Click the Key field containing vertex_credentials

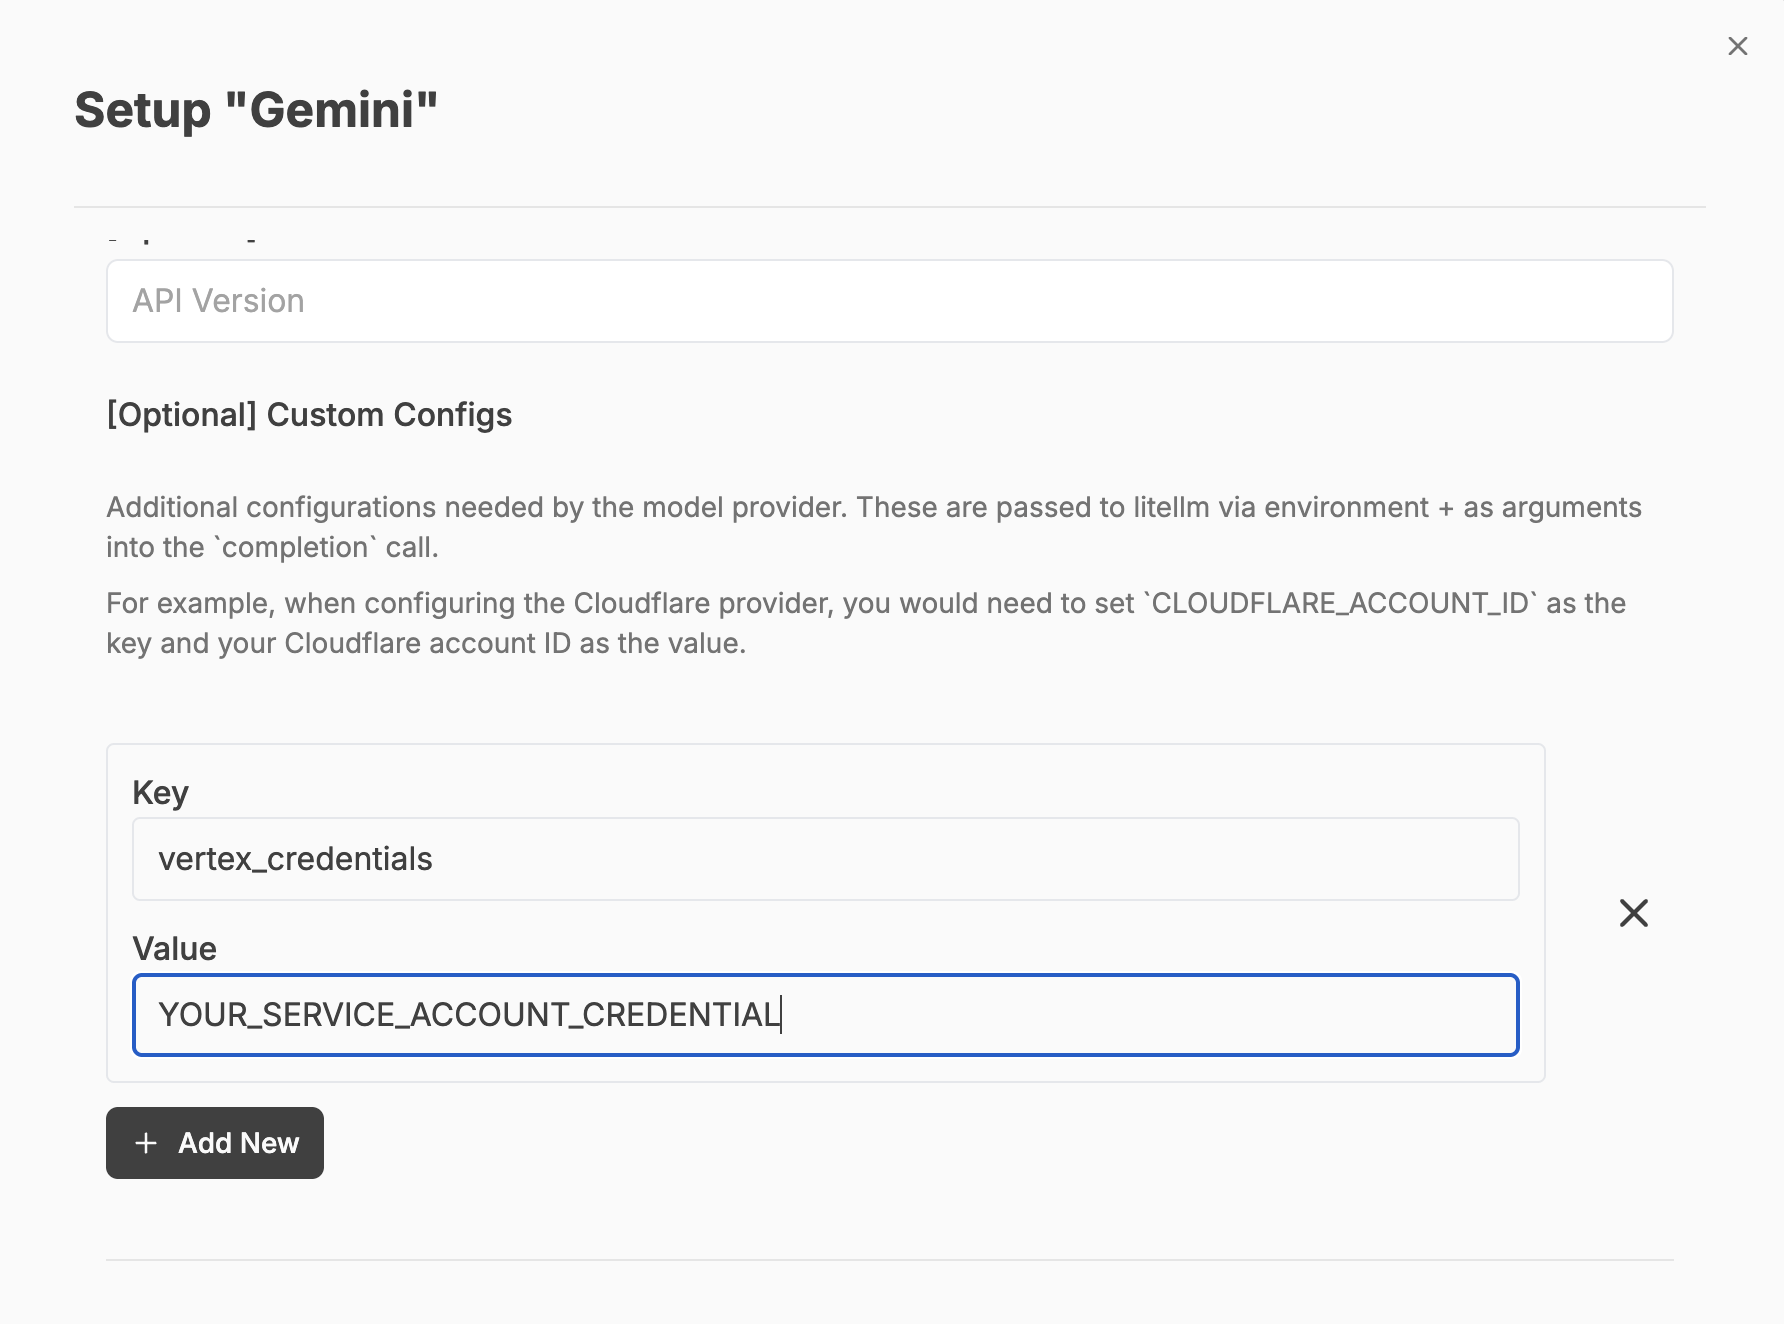click(825, 859)
